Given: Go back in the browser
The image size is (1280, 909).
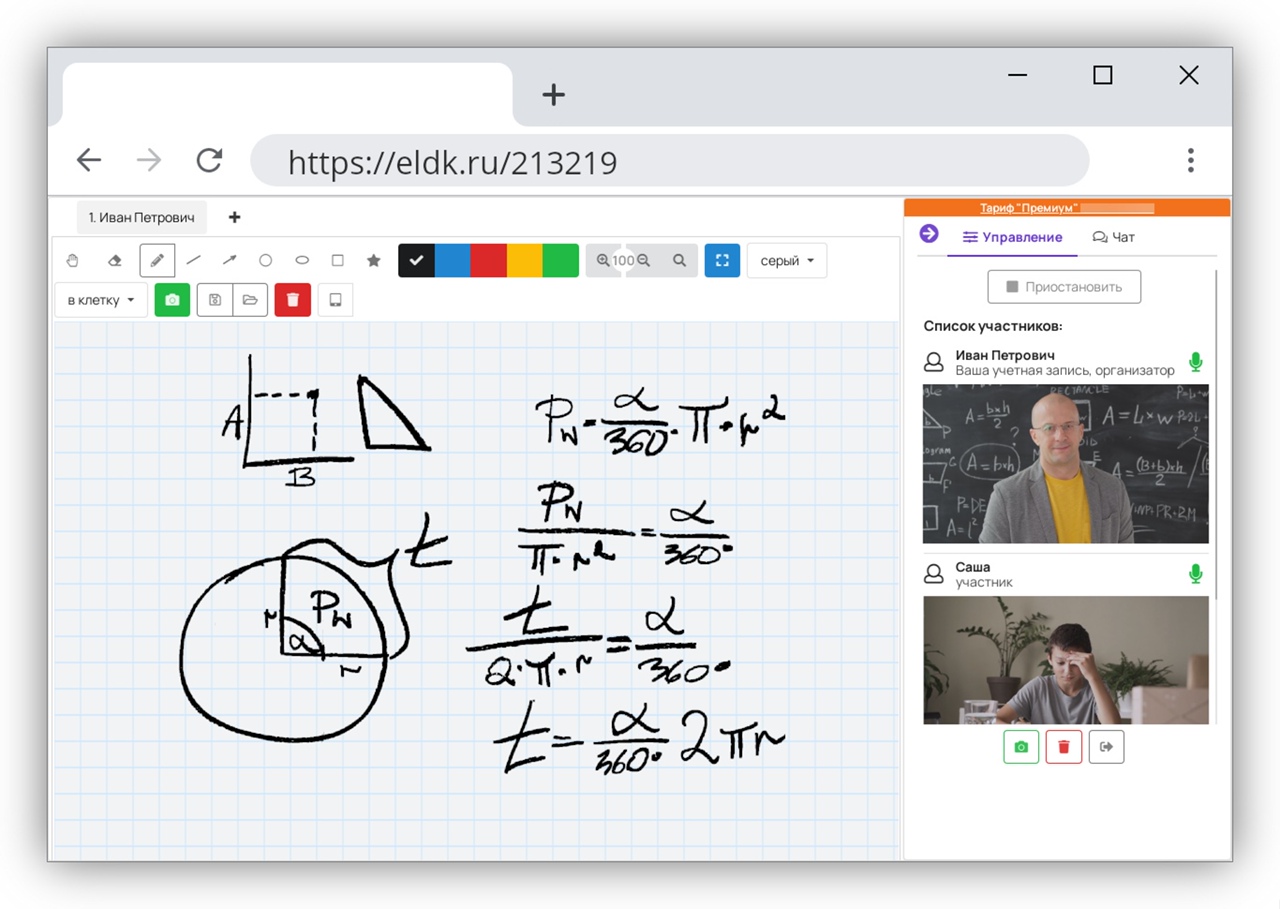Looking at the screenshot, I should 89,160.
